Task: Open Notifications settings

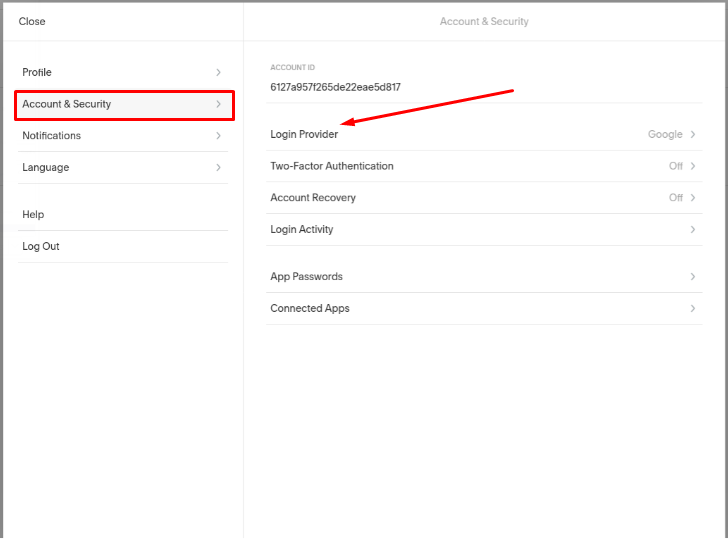Action: 123,136
